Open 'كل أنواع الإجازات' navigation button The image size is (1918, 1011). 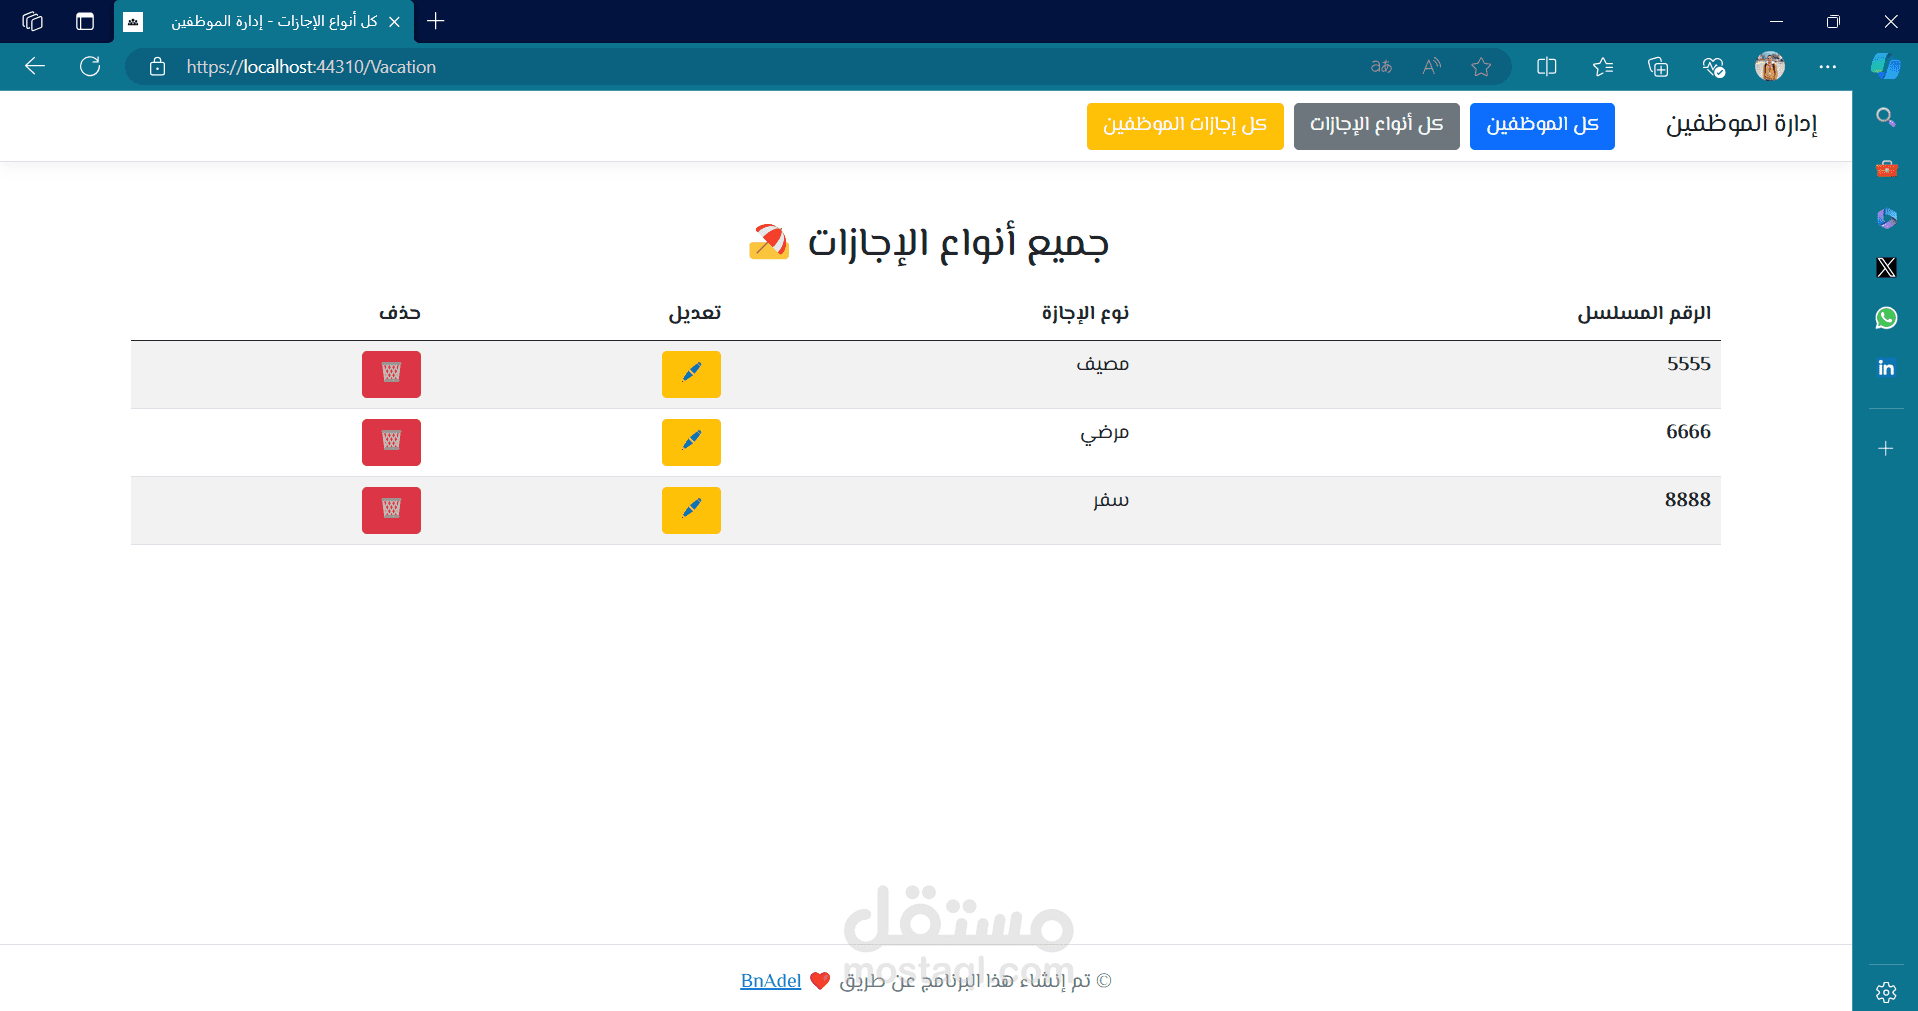1377,126
